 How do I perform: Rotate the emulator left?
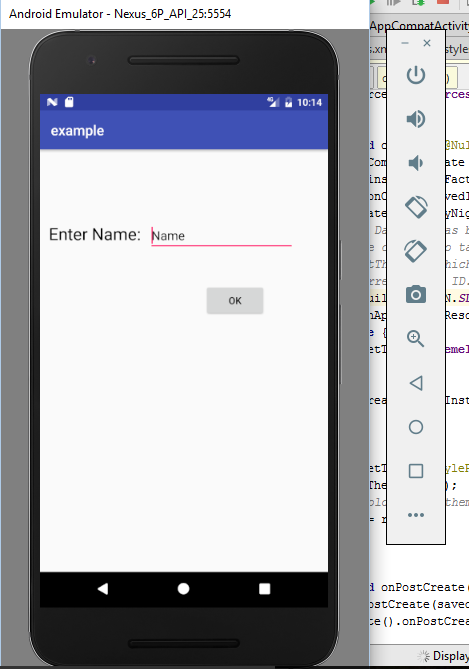pyautogui.click(x=416, y=207)
